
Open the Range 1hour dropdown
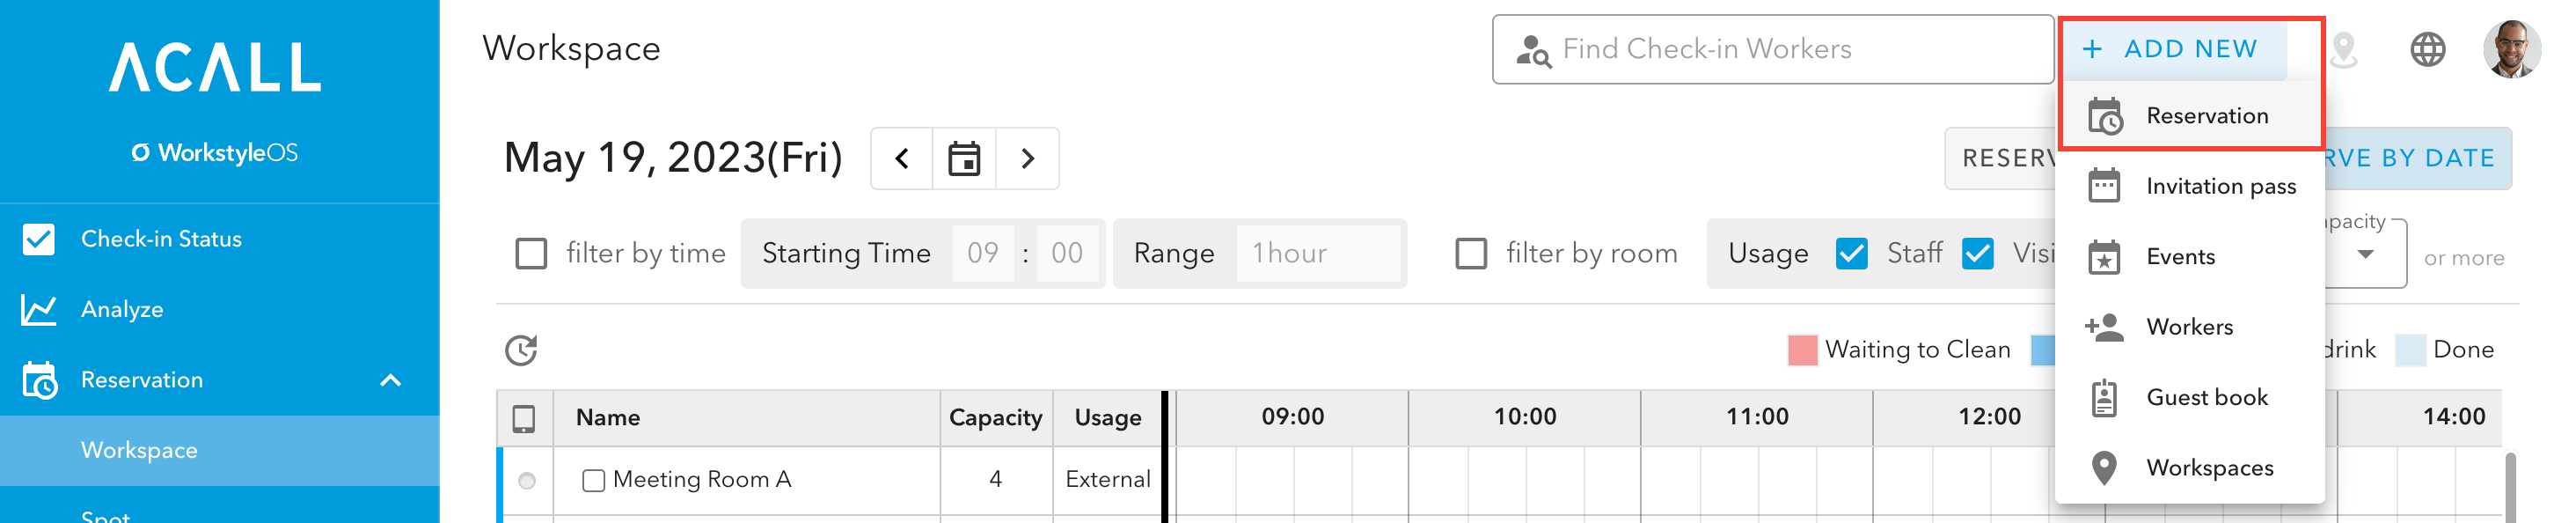pyautogui.click(x=1318, y=254)
